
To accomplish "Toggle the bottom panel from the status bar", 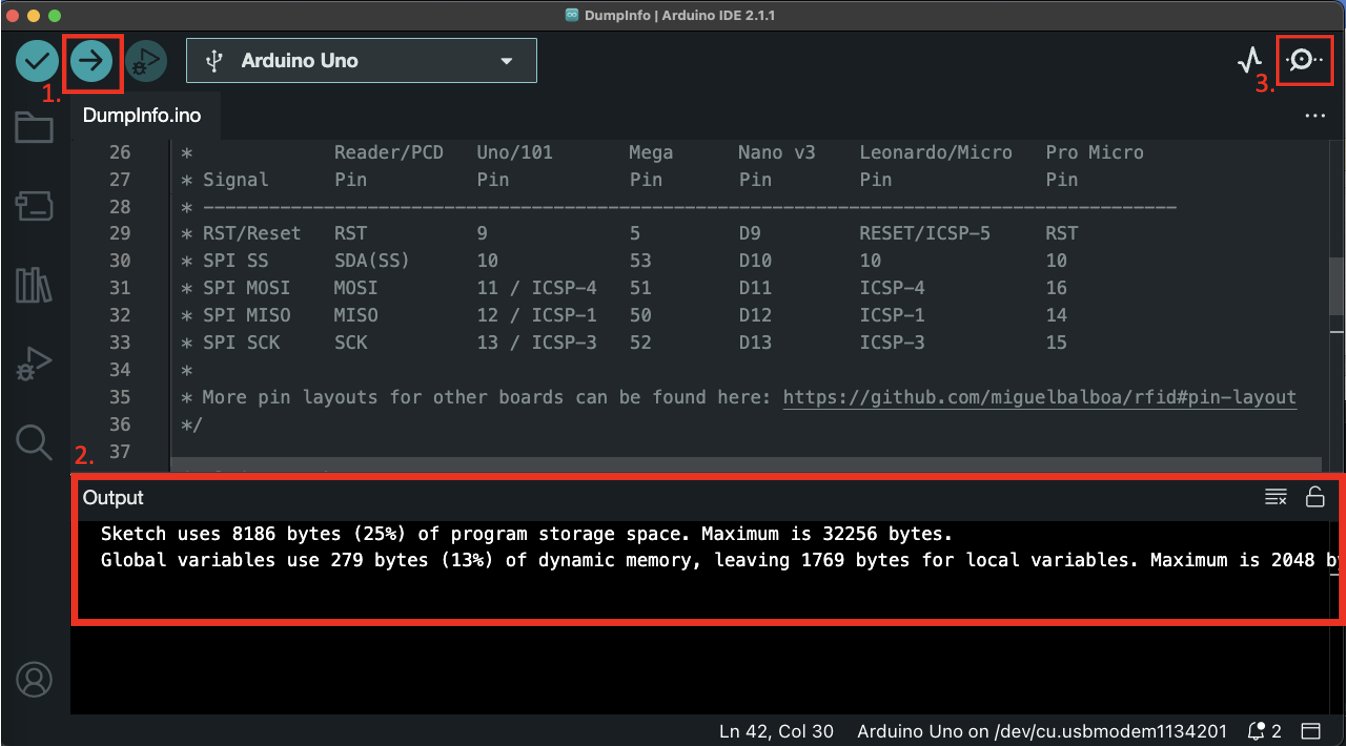I will [x=1311, y=731].
